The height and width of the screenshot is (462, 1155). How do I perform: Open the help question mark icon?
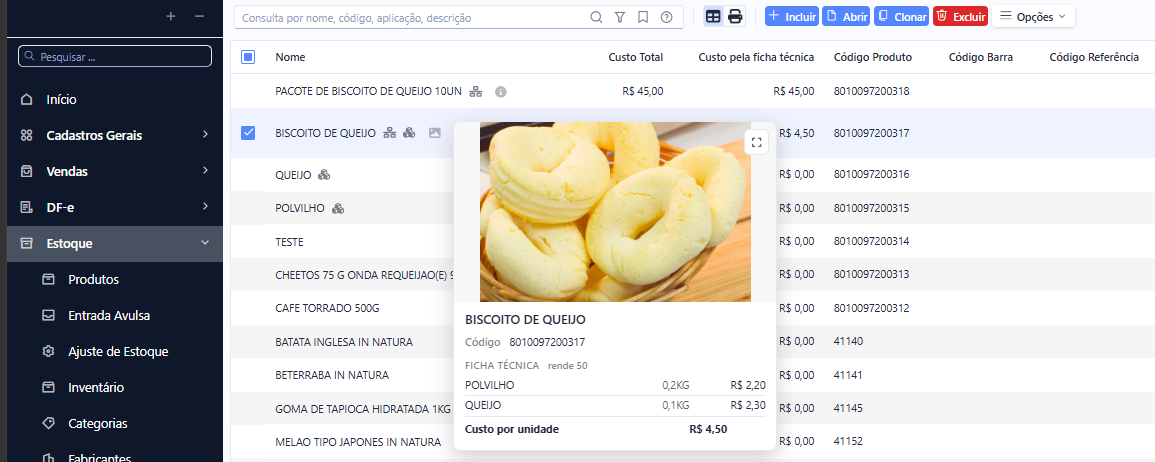click(667, 18)
